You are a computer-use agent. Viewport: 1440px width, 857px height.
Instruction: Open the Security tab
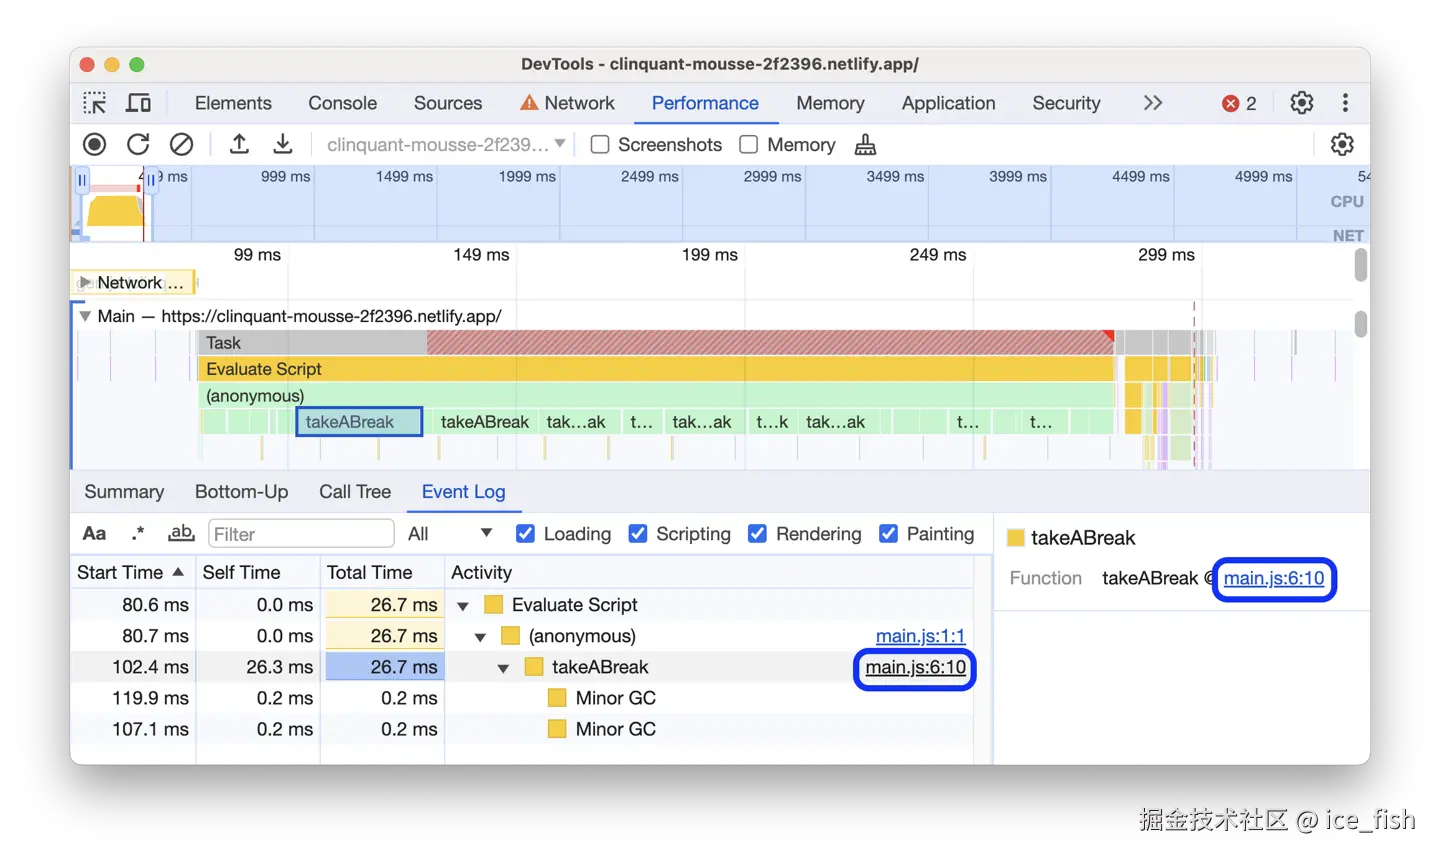[x=1066, y=103]
